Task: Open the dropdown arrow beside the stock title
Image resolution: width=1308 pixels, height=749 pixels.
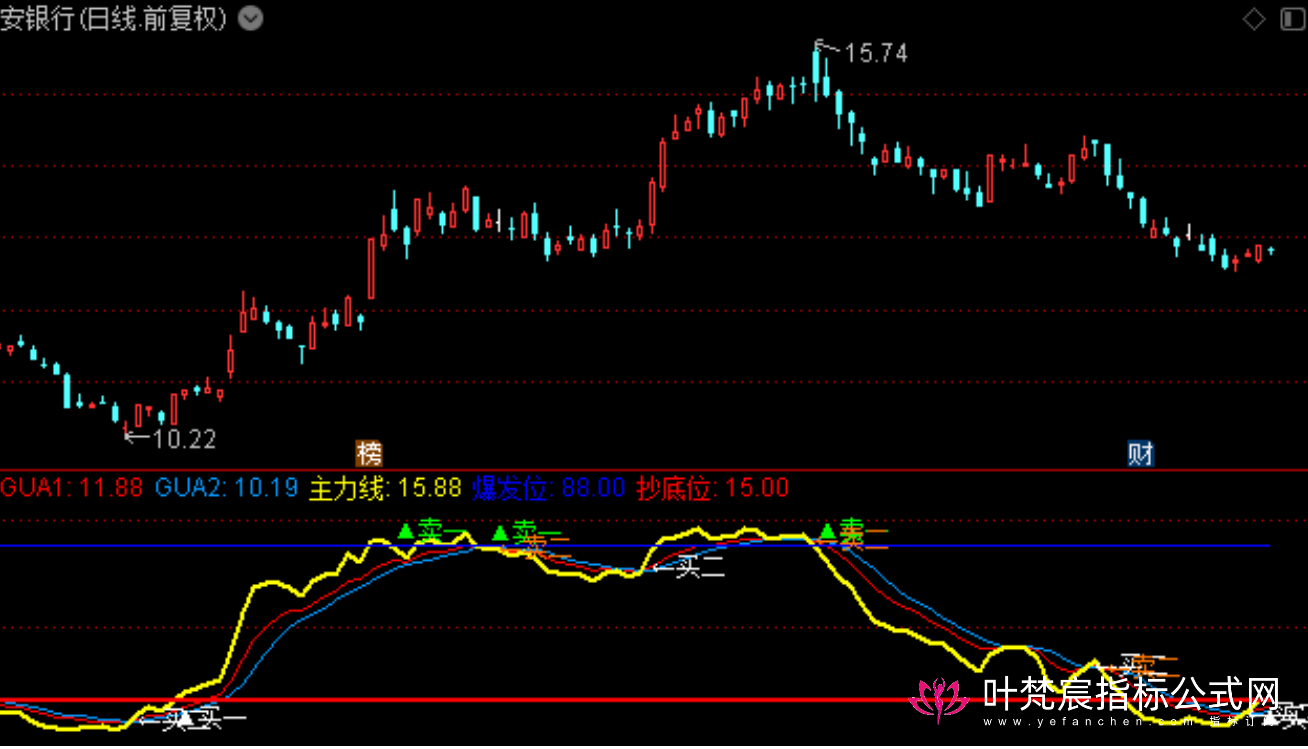Action: (251, 18)
